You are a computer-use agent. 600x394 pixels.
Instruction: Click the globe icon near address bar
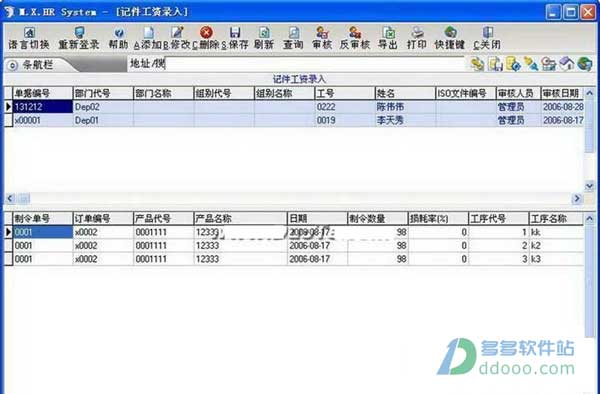(x=585, y=64)
